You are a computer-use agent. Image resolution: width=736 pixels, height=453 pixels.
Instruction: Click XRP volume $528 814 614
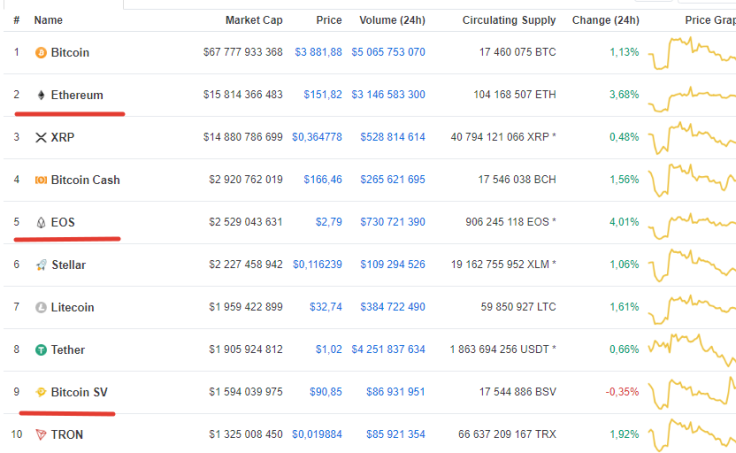(x=393, y=137)
